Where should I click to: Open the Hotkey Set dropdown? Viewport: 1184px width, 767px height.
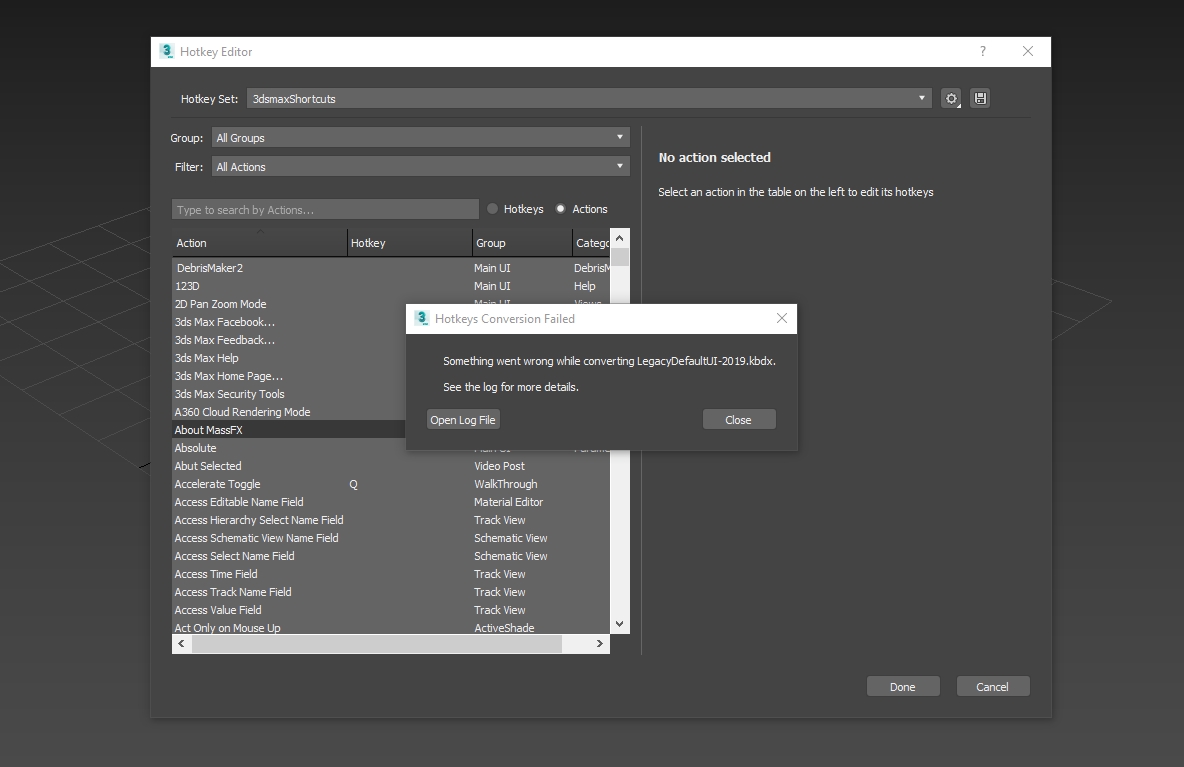tap(589, 98)
